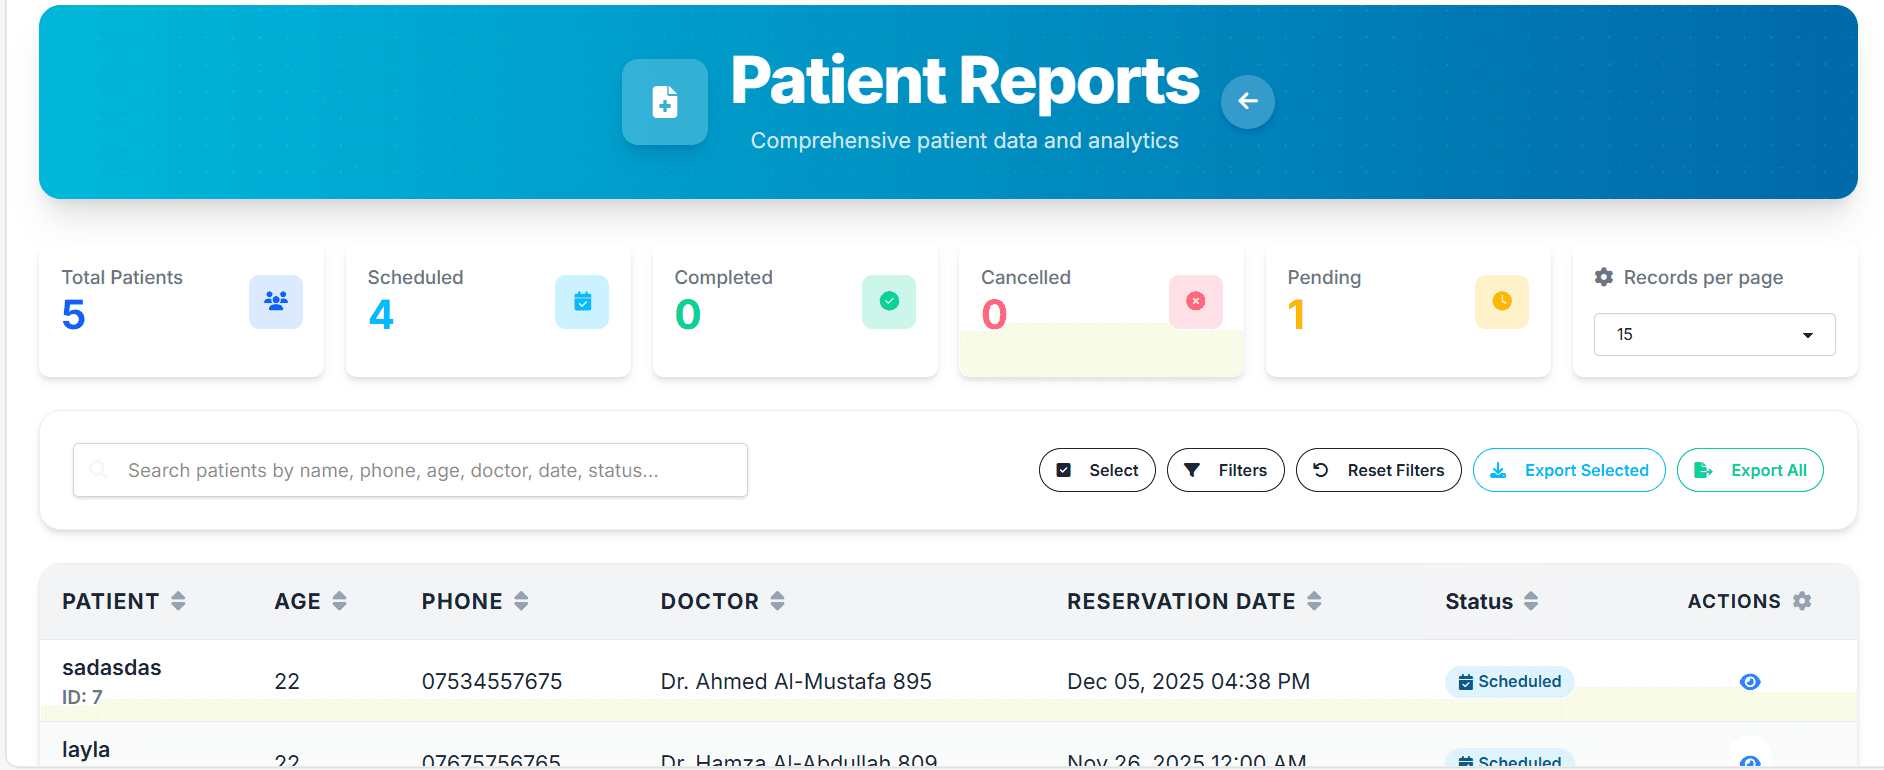
Task: Click patient name layla
Action: pos(86,750)
